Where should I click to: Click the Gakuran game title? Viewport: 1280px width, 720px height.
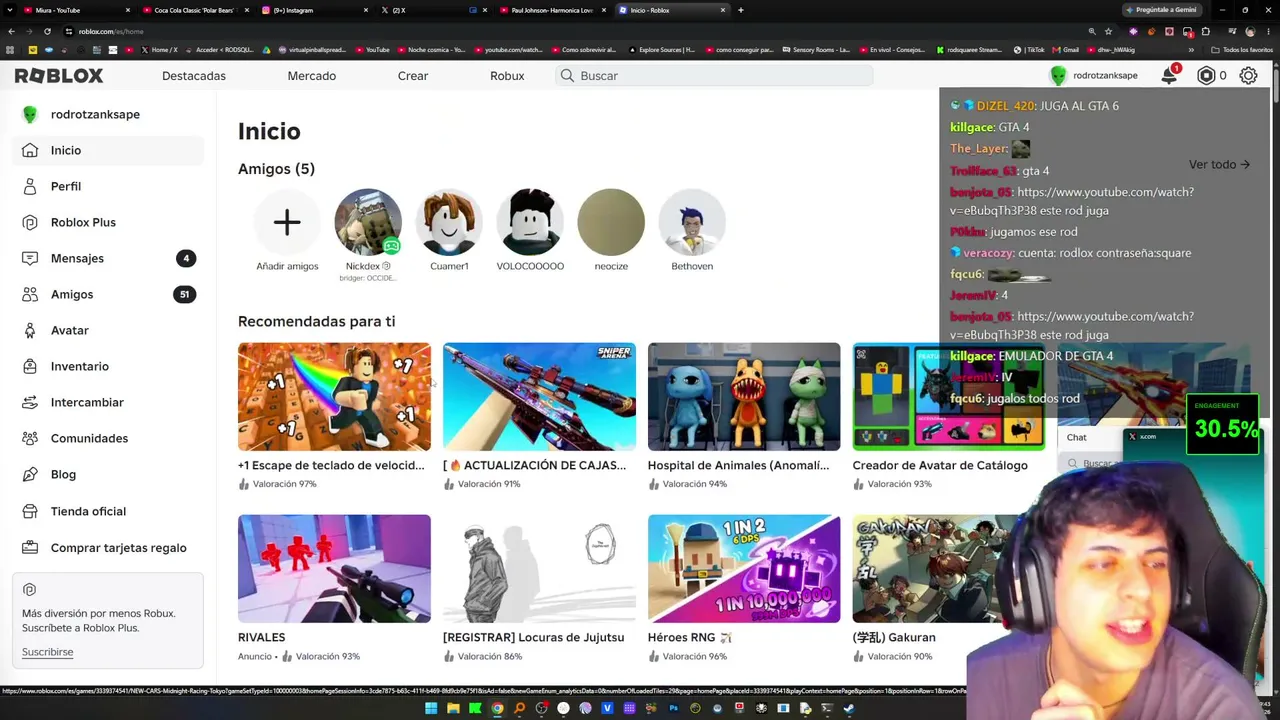click(x=894, y=637)
